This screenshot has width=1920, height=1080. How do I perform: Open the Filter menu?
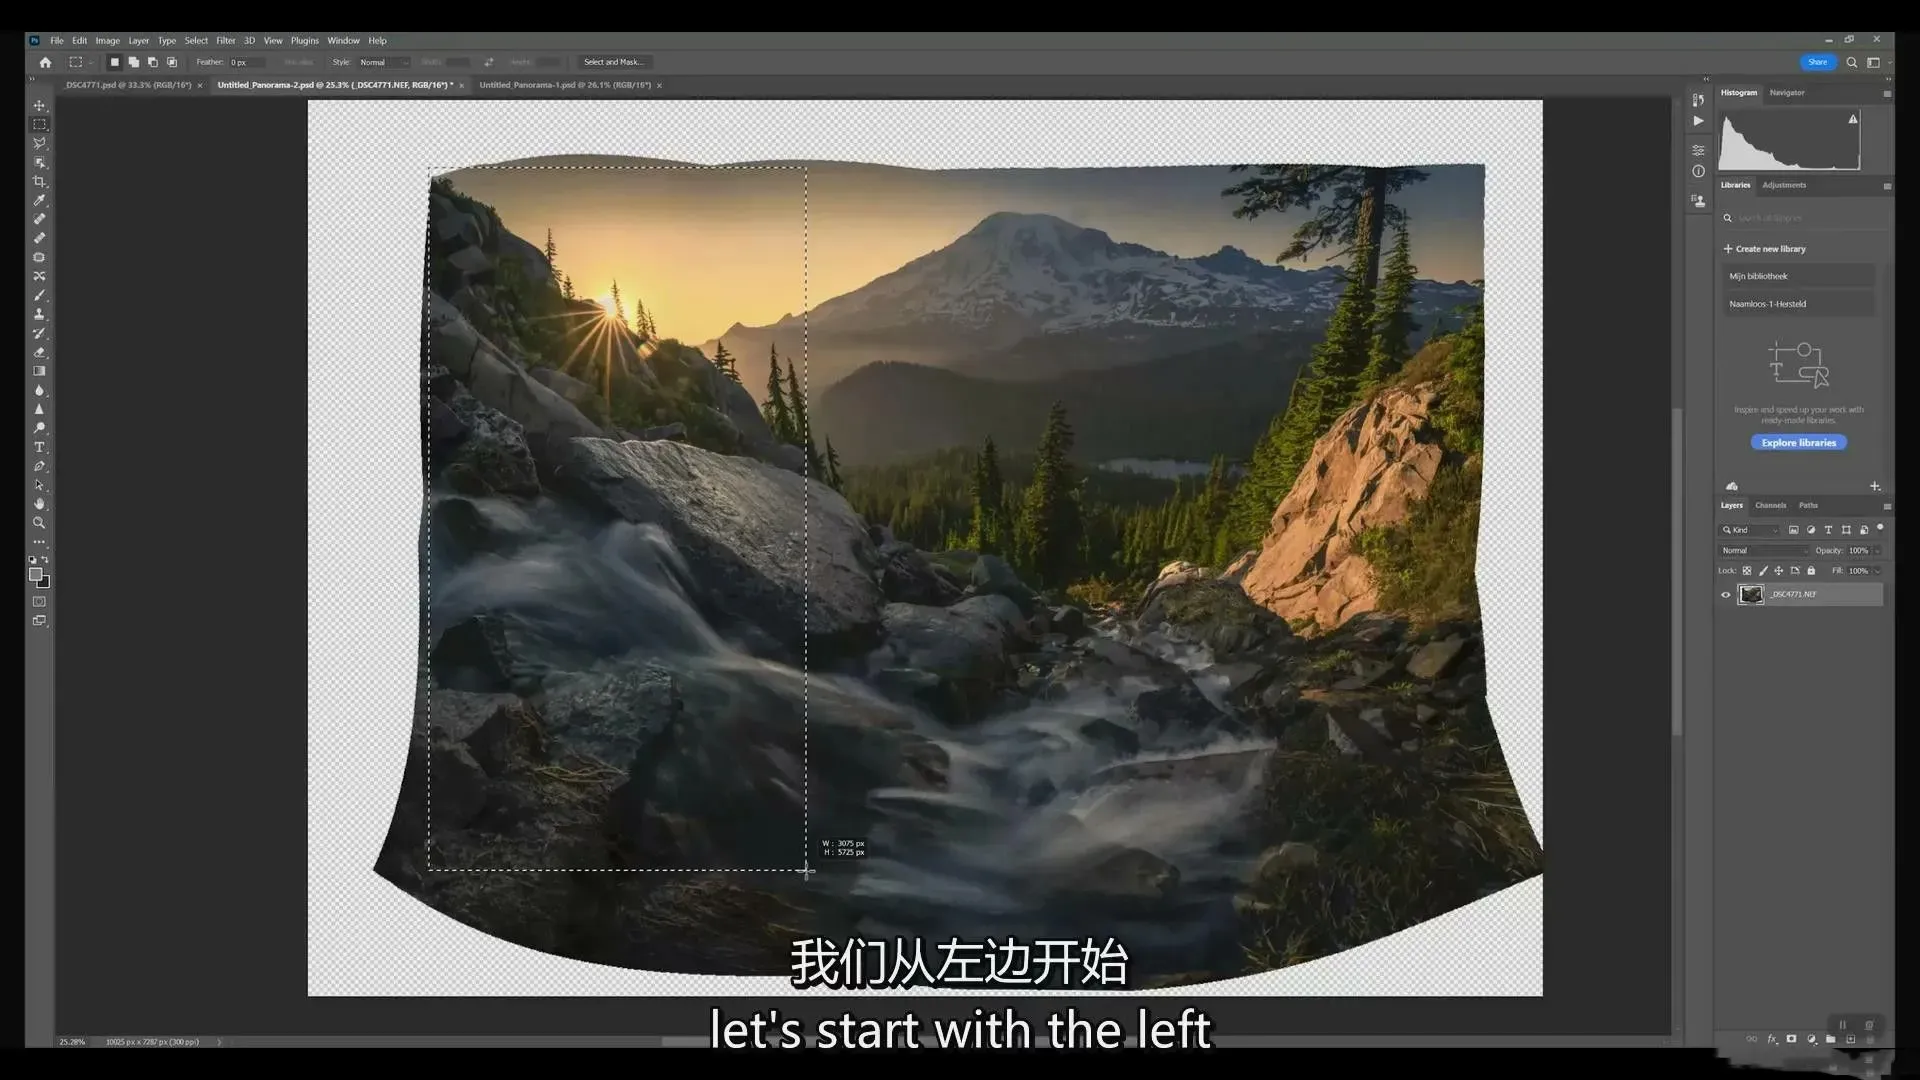(x=225, y=41)
